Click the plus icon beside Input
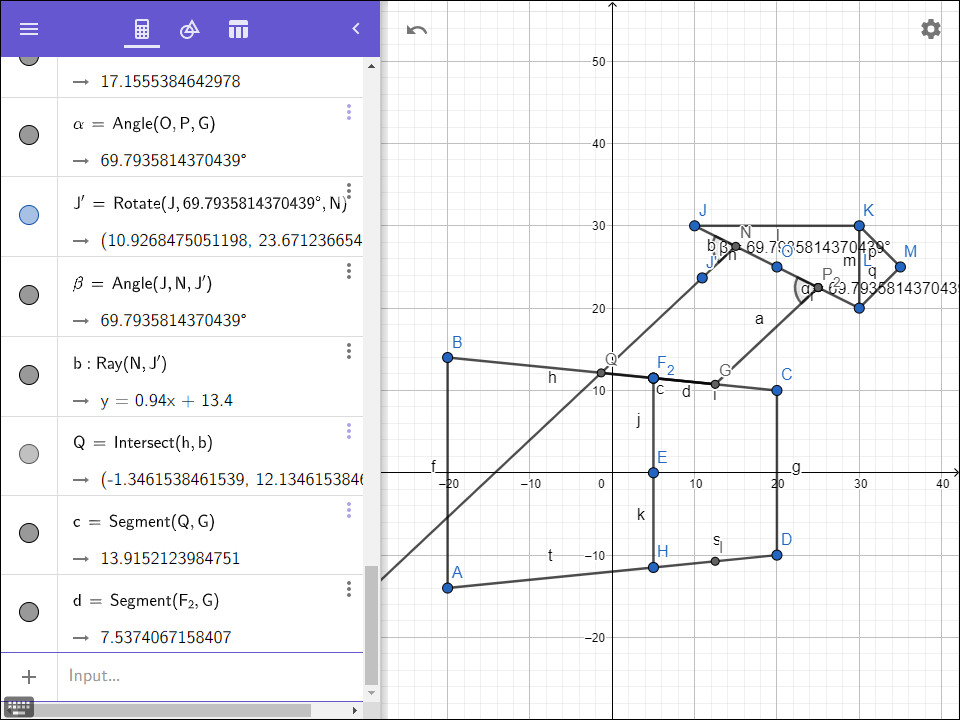The image size is (960, 720). (x=29, y=676)
